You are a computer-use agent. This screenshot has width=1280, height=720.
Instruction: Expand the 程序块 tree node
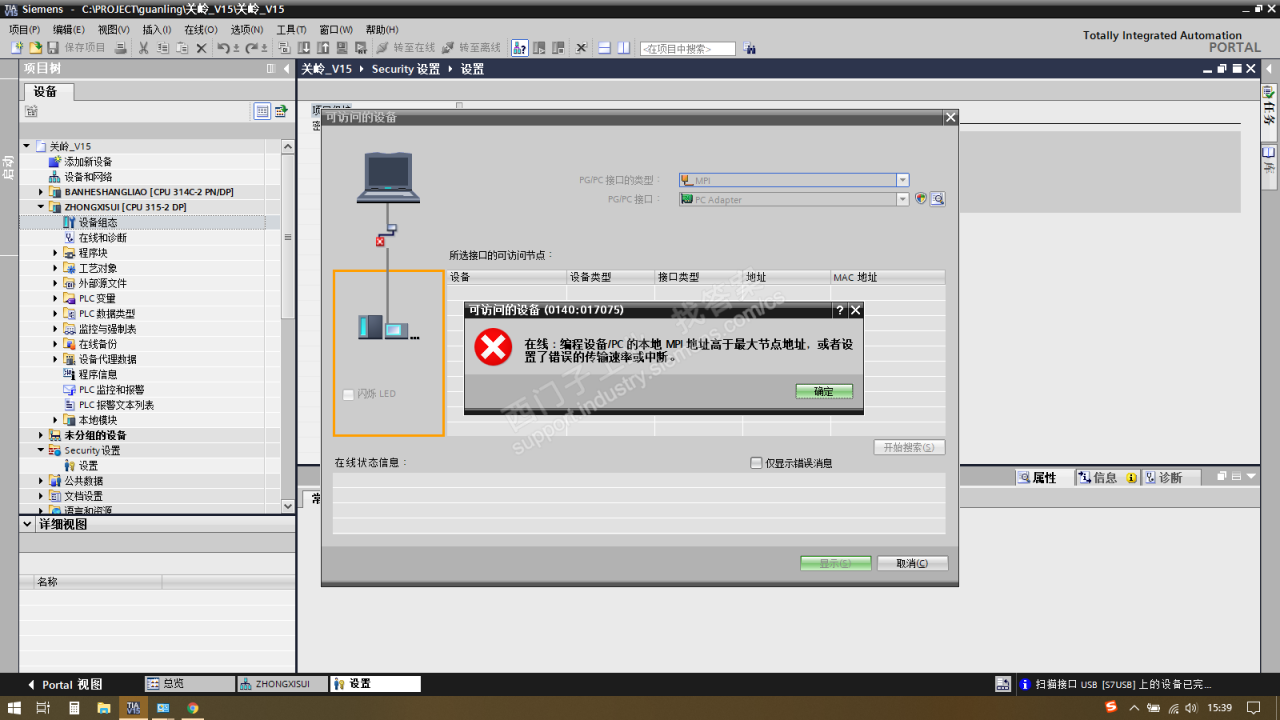56,253
